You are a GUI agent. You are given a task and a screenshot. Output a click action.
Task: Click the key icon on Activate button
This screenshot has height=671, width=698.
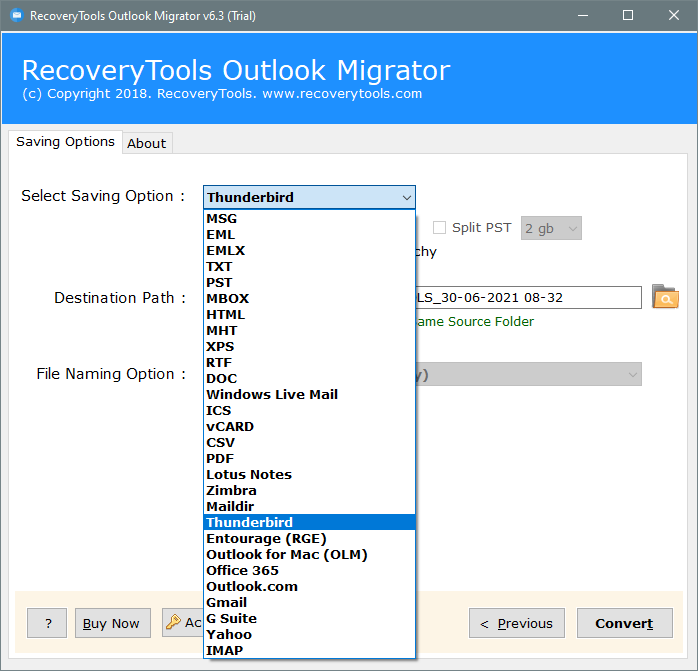[x=173, y=622]
